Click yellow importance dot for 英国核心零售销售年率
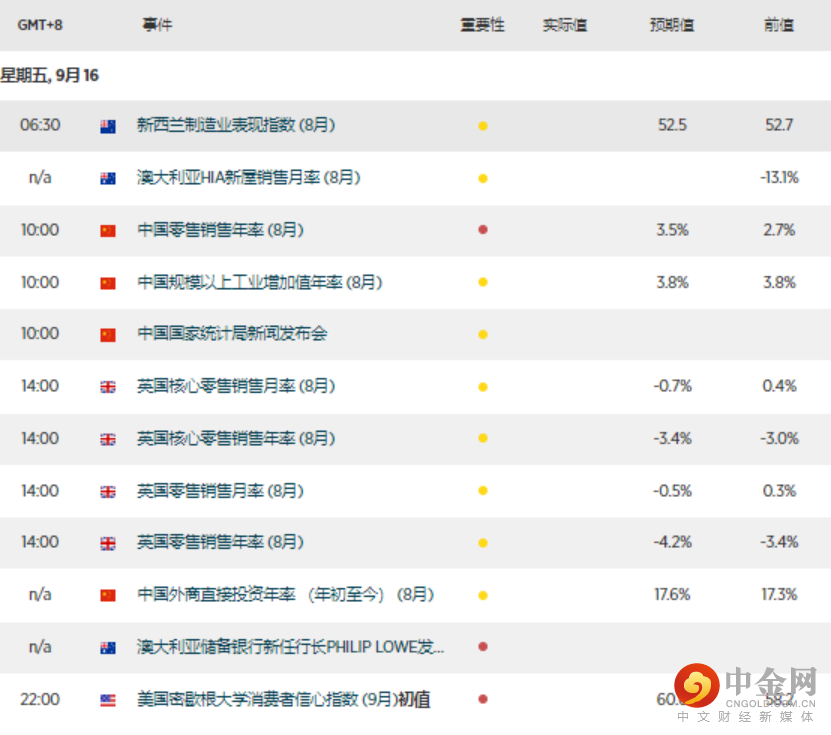This screenshot has height=735, width=831. pyautogui.click(x=483, y=438)
